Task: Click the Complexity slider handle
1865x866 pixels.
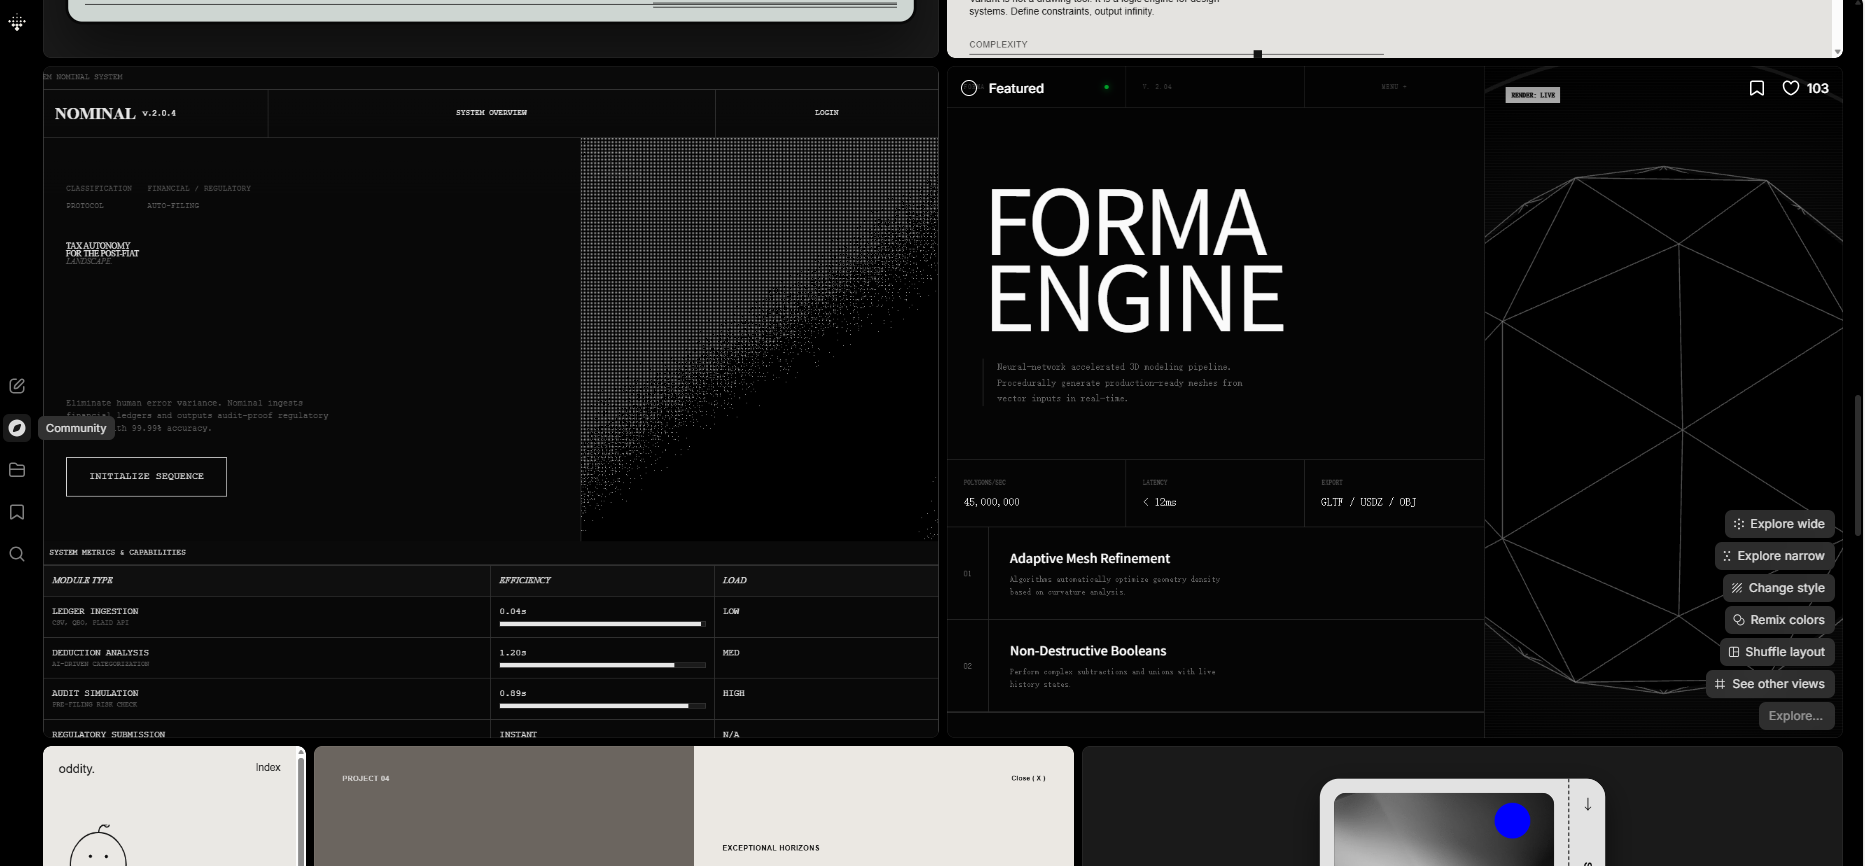Action: 1258,54
